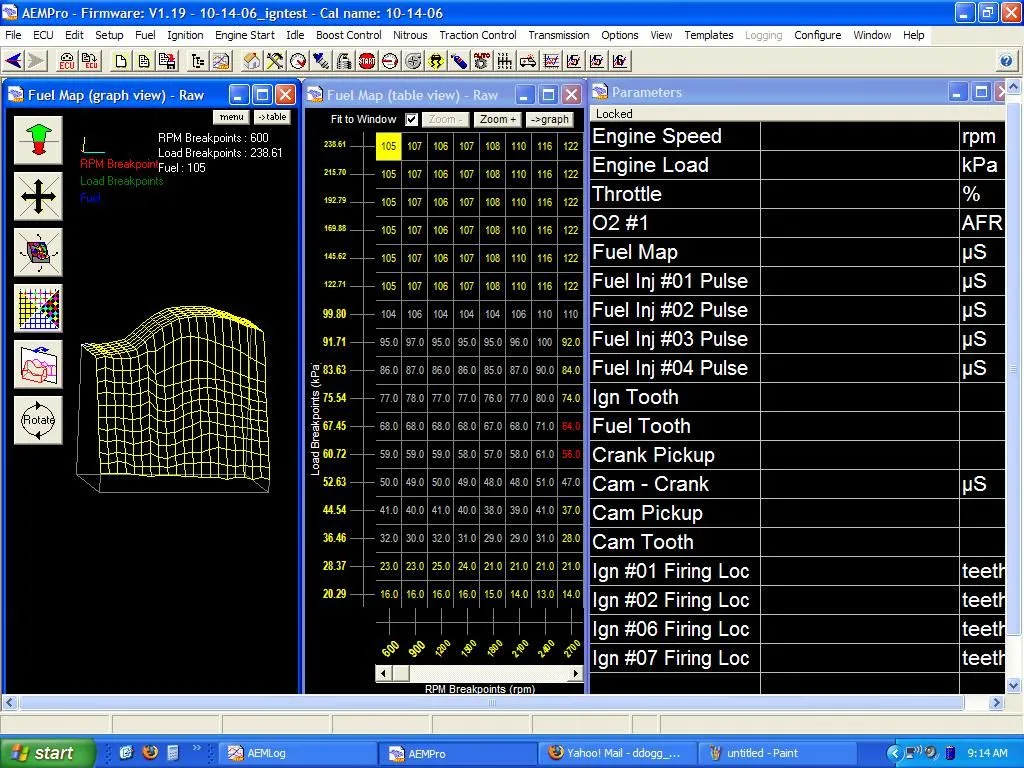Open the Boost Control menu

click(348, 35)
